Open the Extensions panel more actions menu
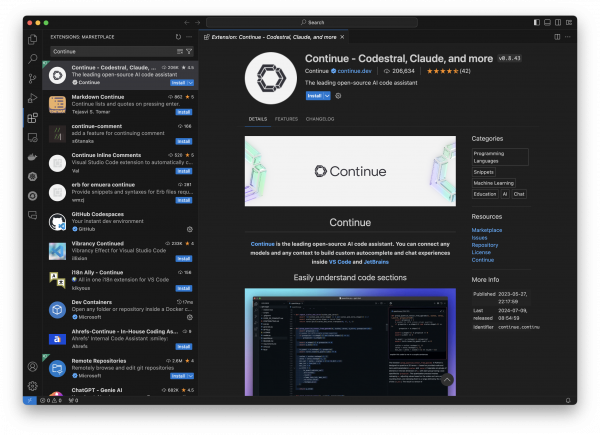 click(190, 36)
